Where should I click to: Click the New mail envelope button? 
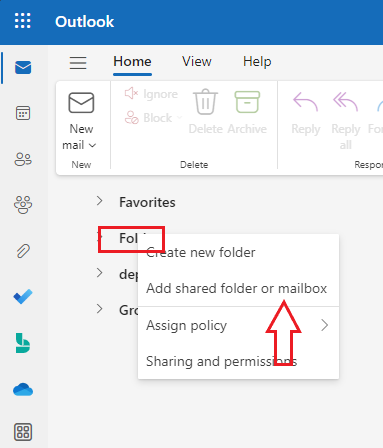pos(81,103)
